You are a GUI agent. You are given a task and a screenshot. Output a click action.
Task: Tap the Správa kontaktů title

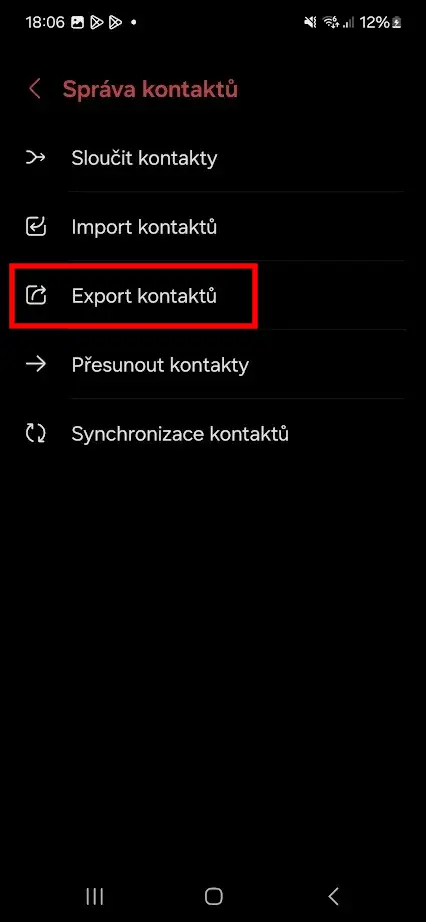[150, 89]
